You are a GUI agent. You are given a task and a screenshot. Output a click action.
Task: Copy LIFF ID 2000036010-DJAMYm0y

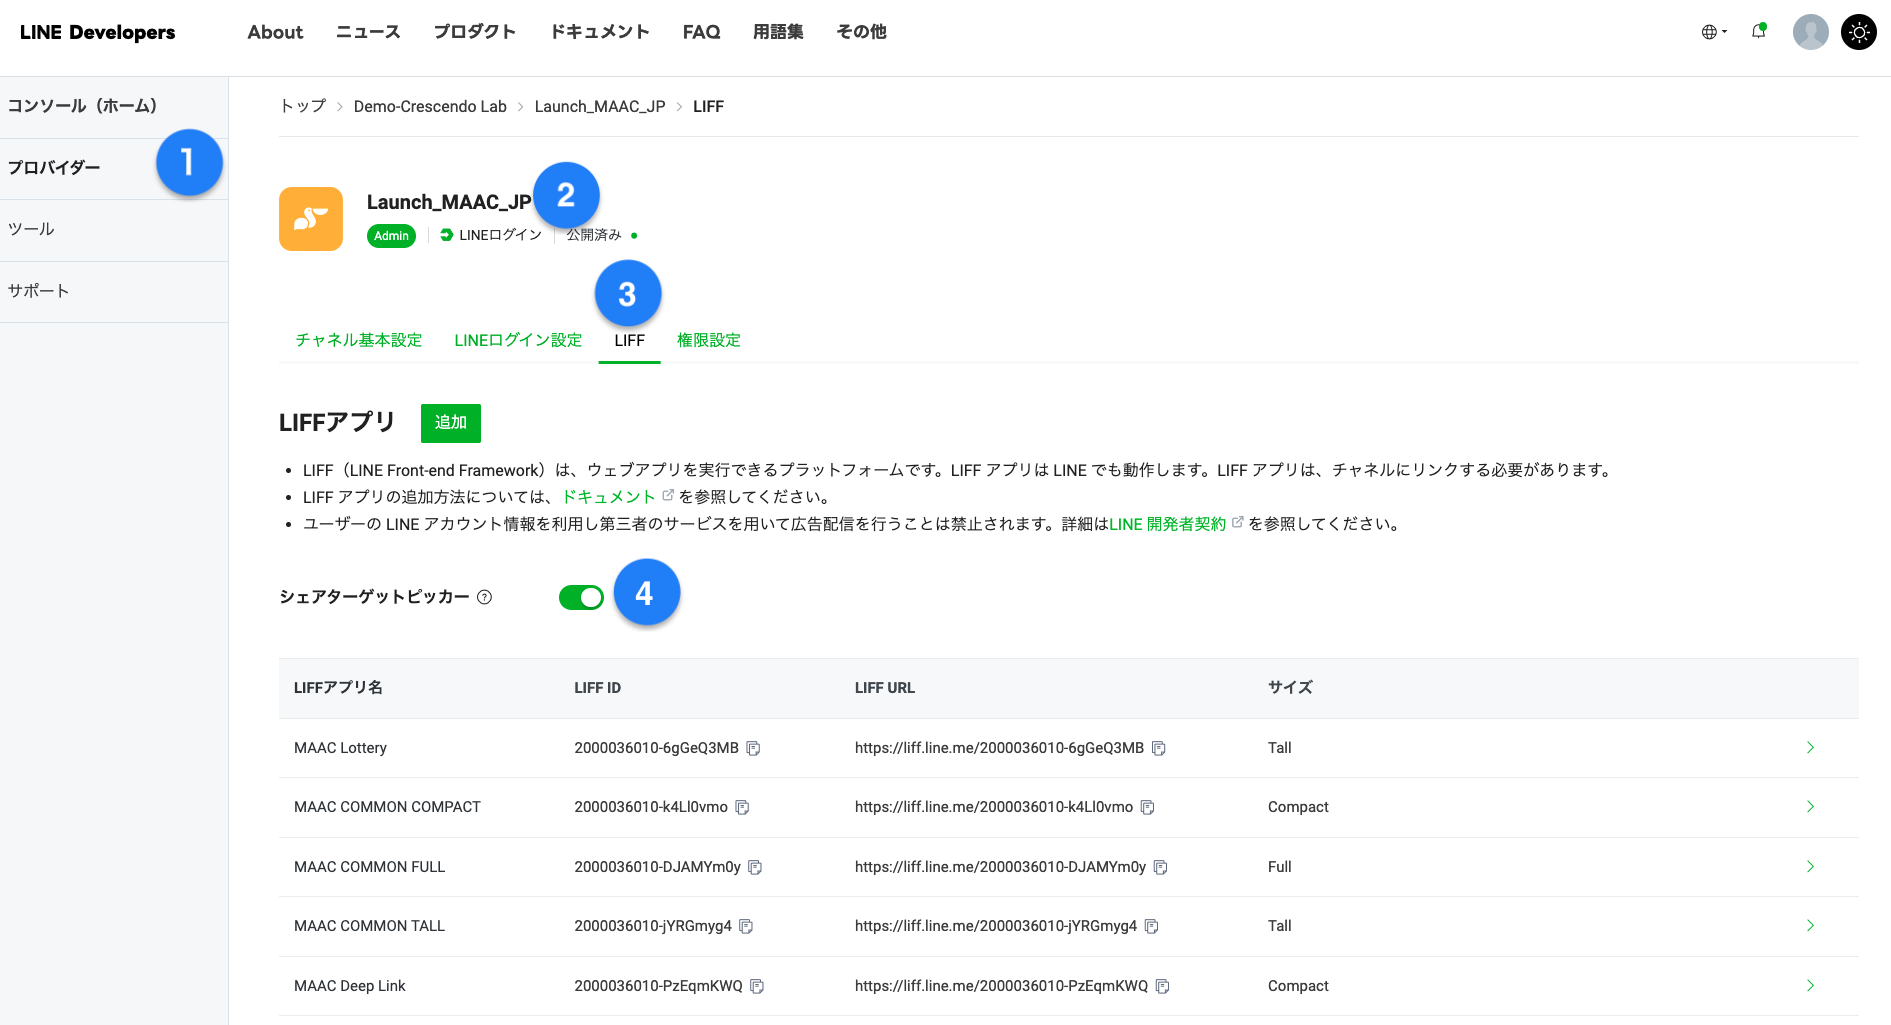coord(755,867)
